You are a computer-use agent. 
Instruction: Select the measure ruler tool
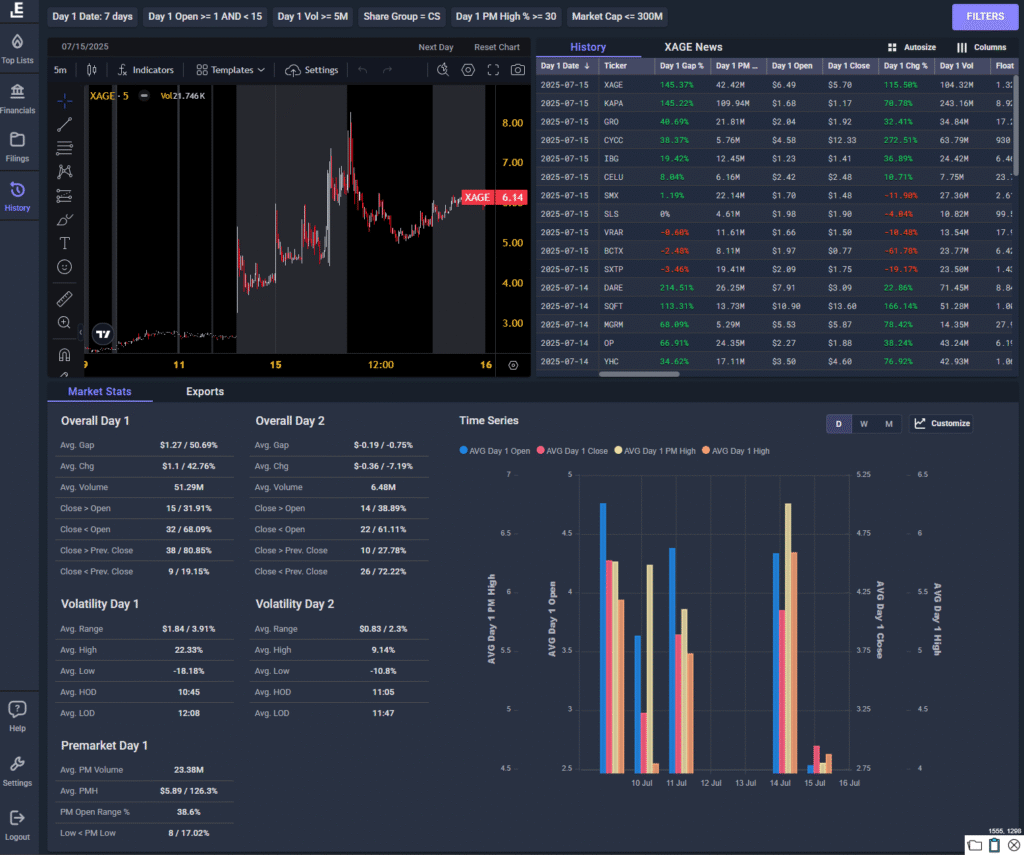pos(64,297)
